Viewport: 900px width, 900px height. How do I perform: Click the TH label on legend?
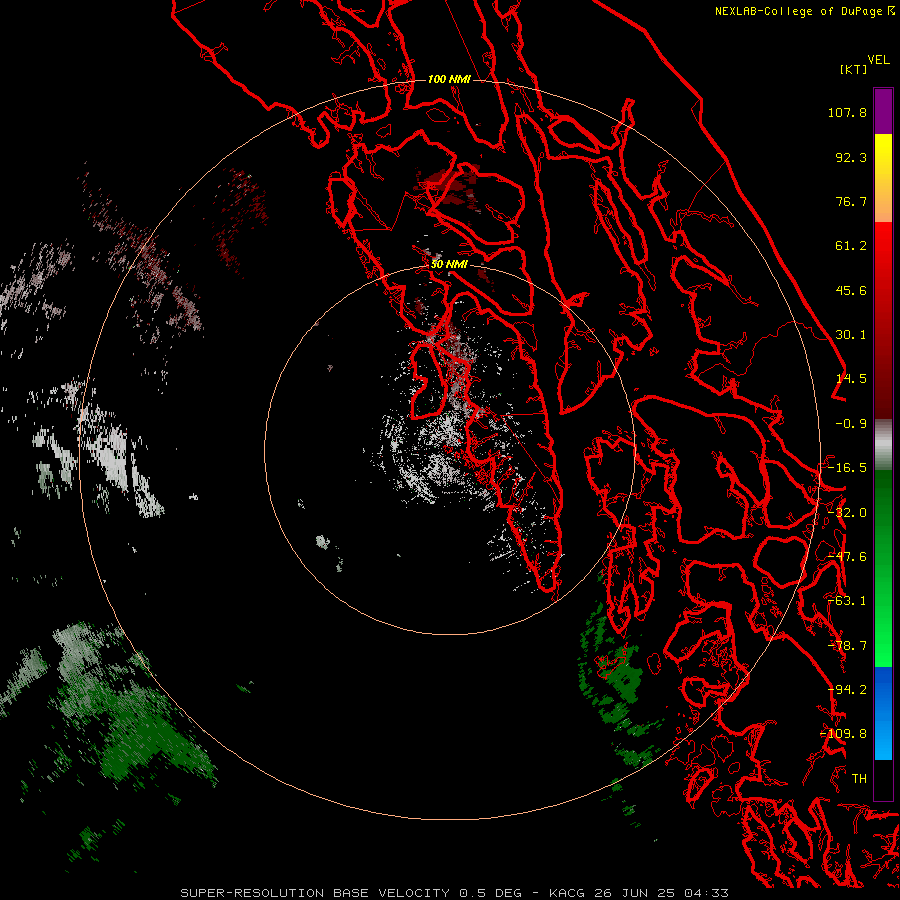click(859, 779)
